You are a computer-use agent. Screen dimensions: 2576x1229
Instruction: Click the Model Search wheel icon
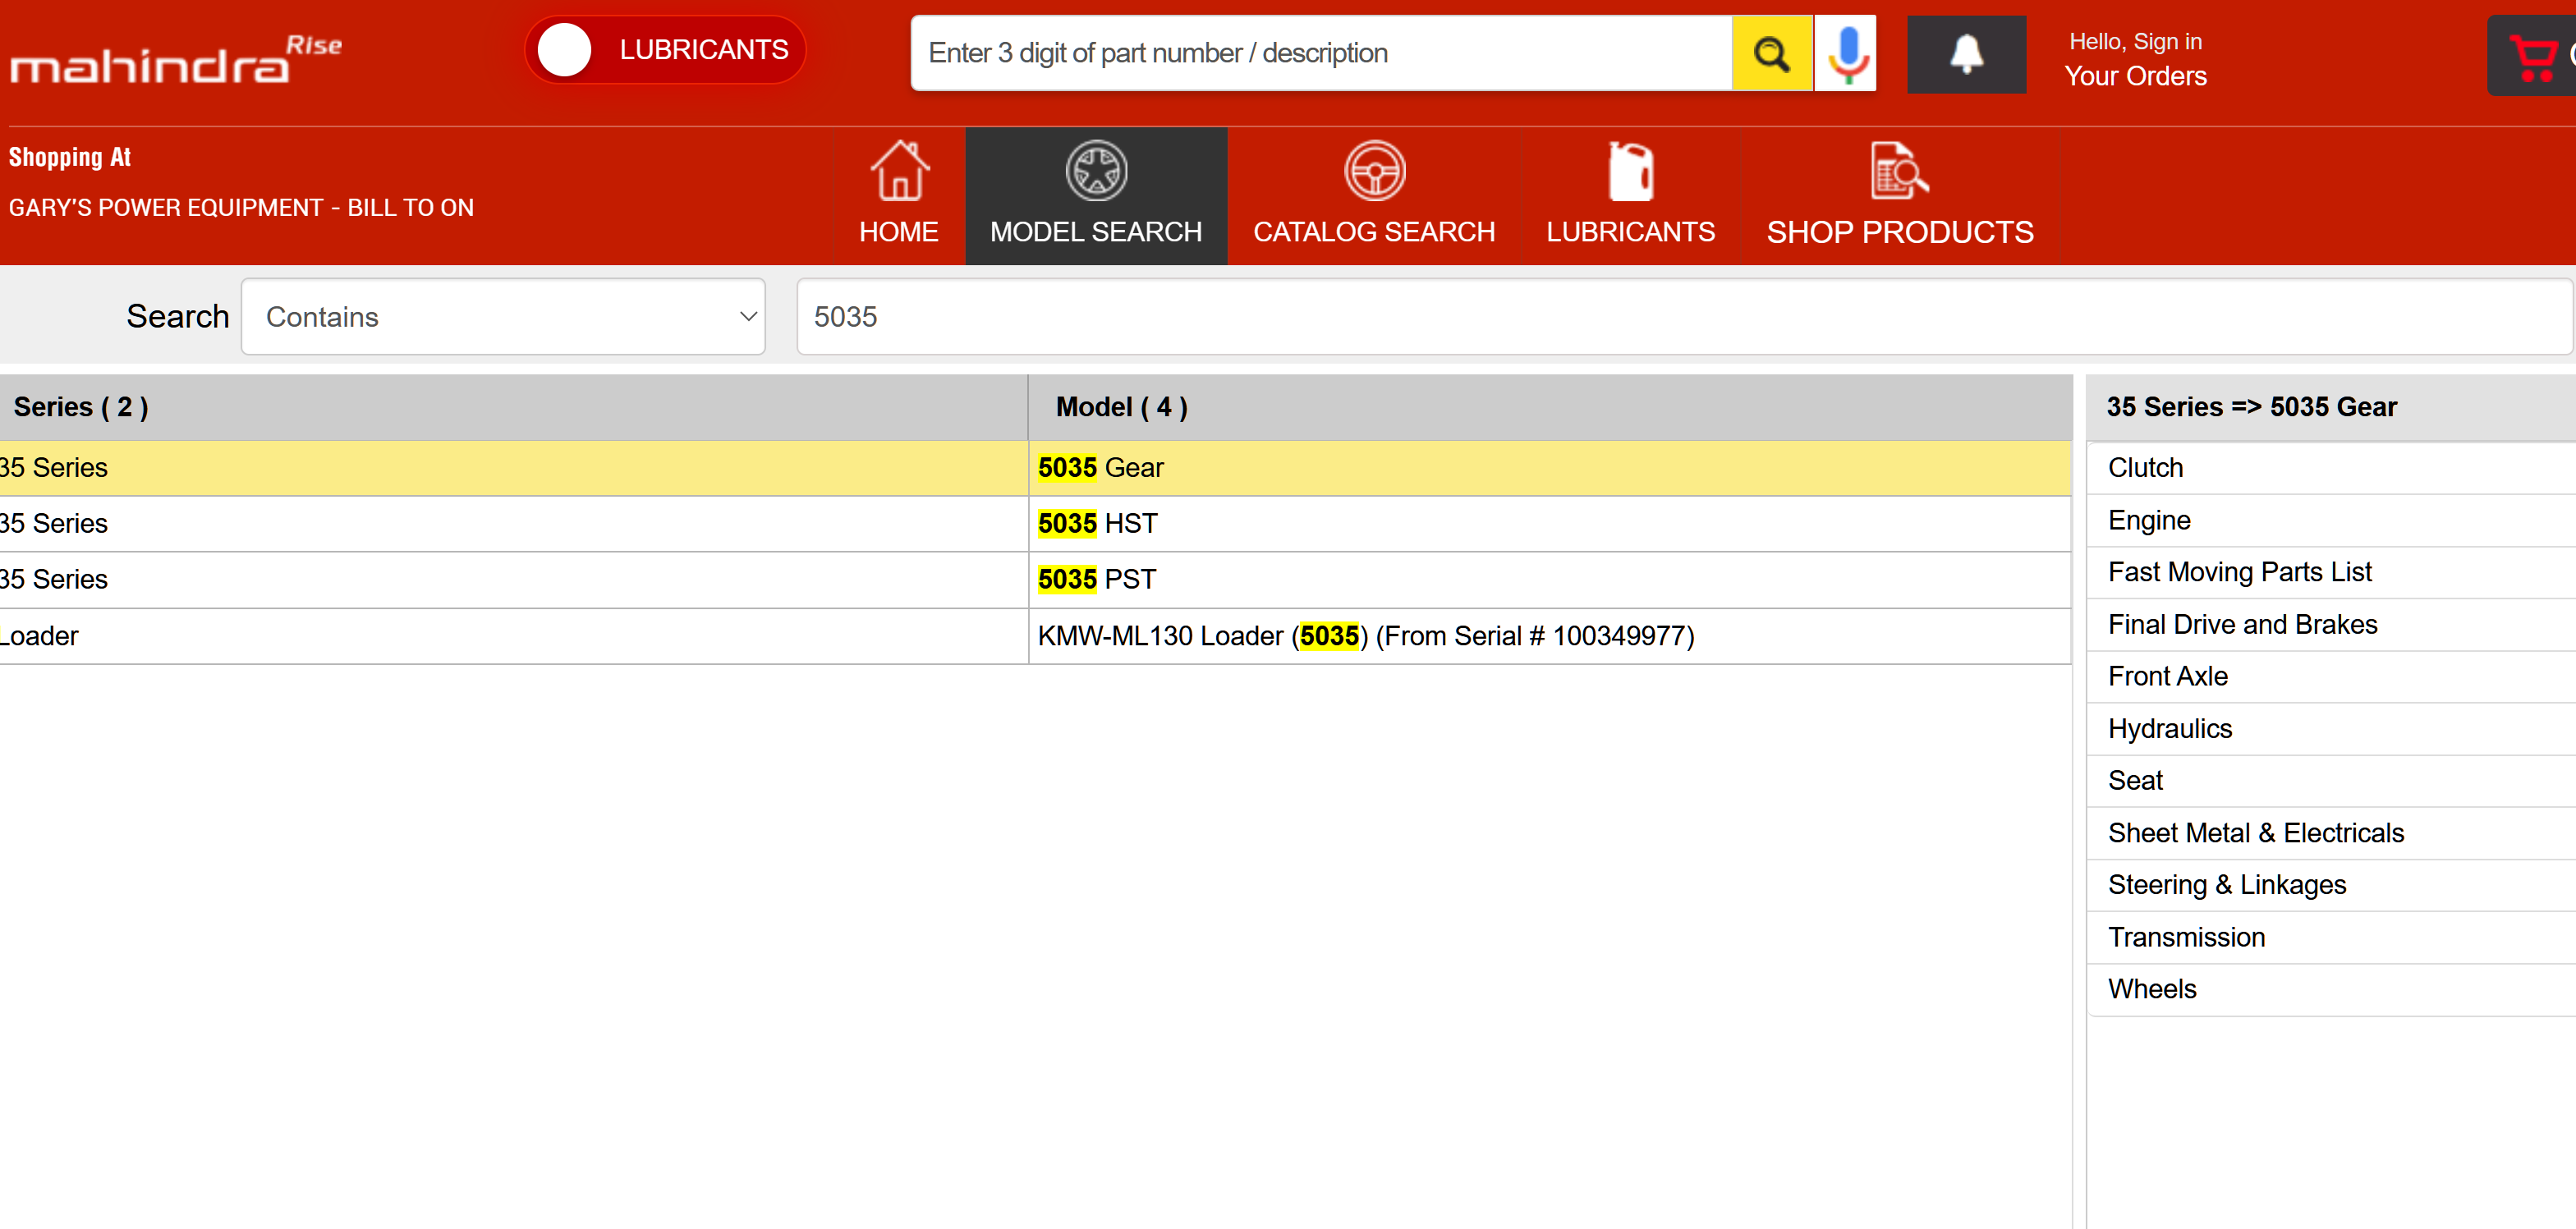(x=1096, y=171)
